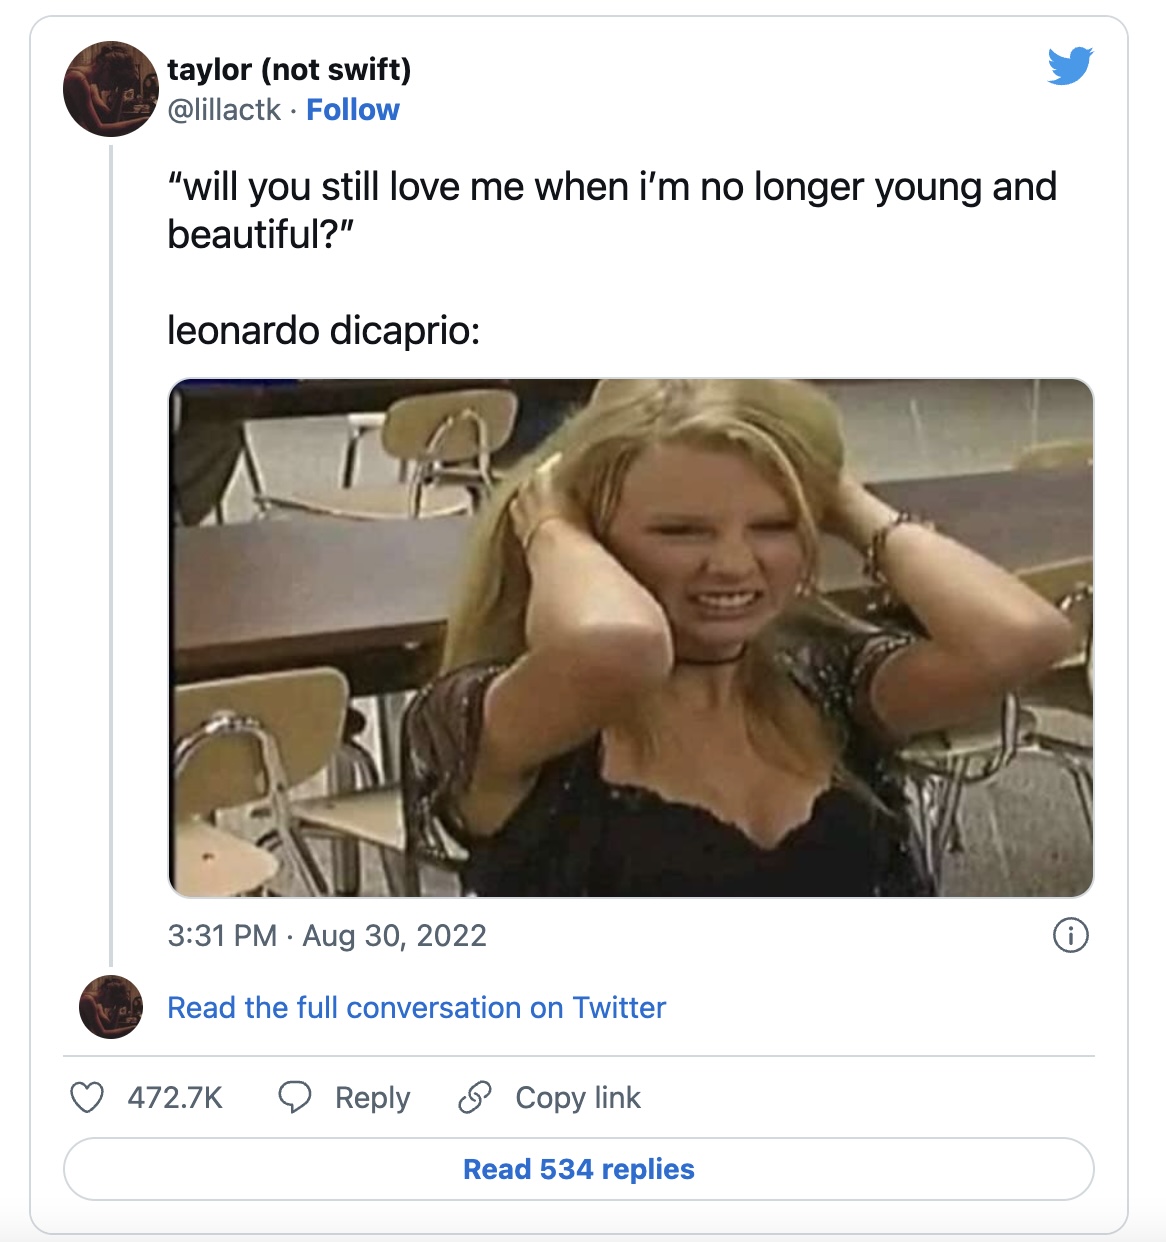Open the author's large profile avatar
Screen dimensions: 1166x1242
(x=110, y=89)
